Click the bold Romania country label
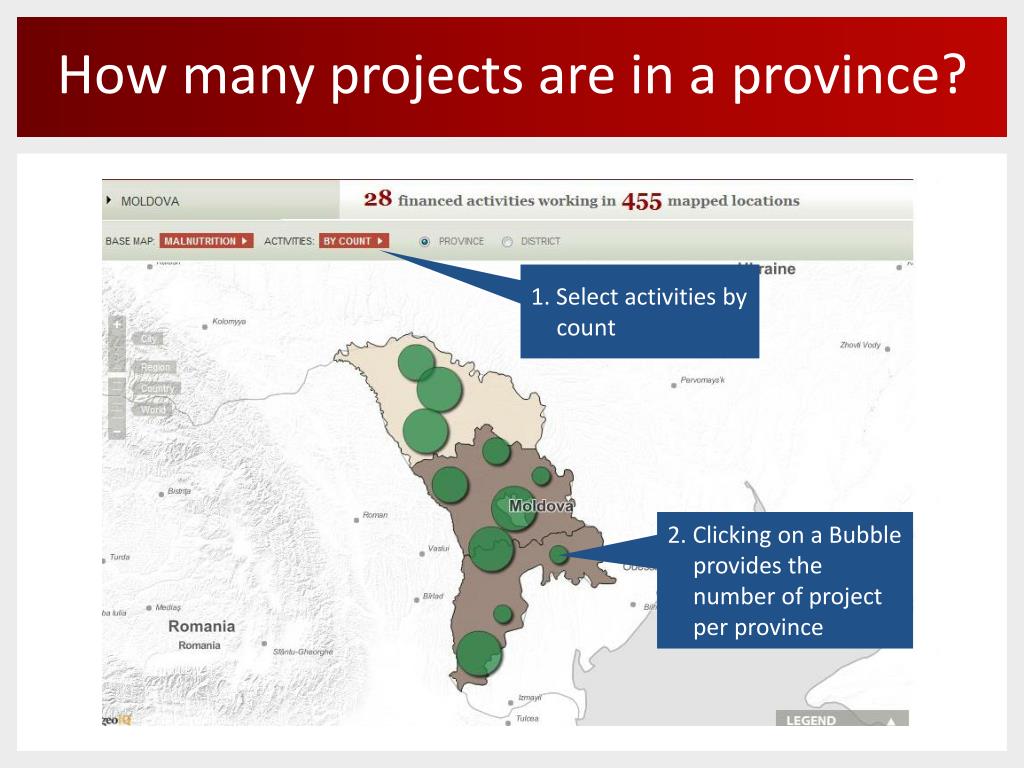The image size is (1024, 768). coord(201,626)
